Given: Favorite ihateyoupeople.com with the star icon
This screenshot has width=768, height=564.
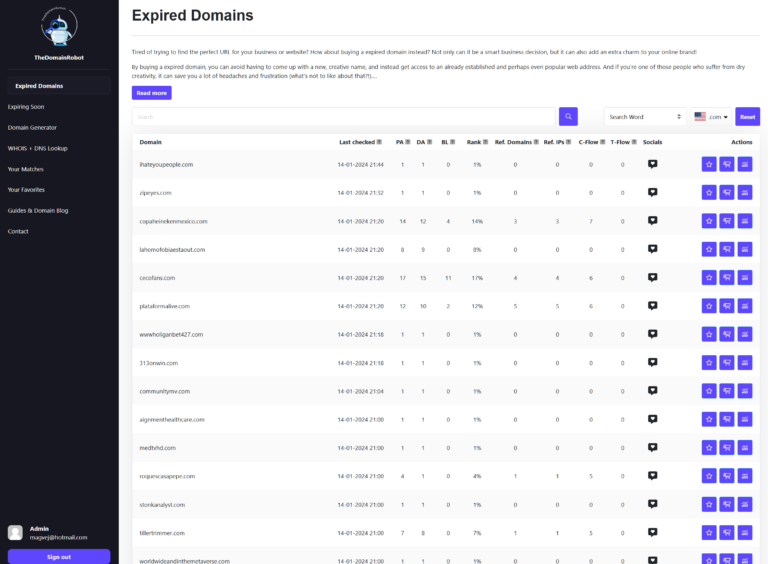Looking at the screenshot, I should [709, 164].
